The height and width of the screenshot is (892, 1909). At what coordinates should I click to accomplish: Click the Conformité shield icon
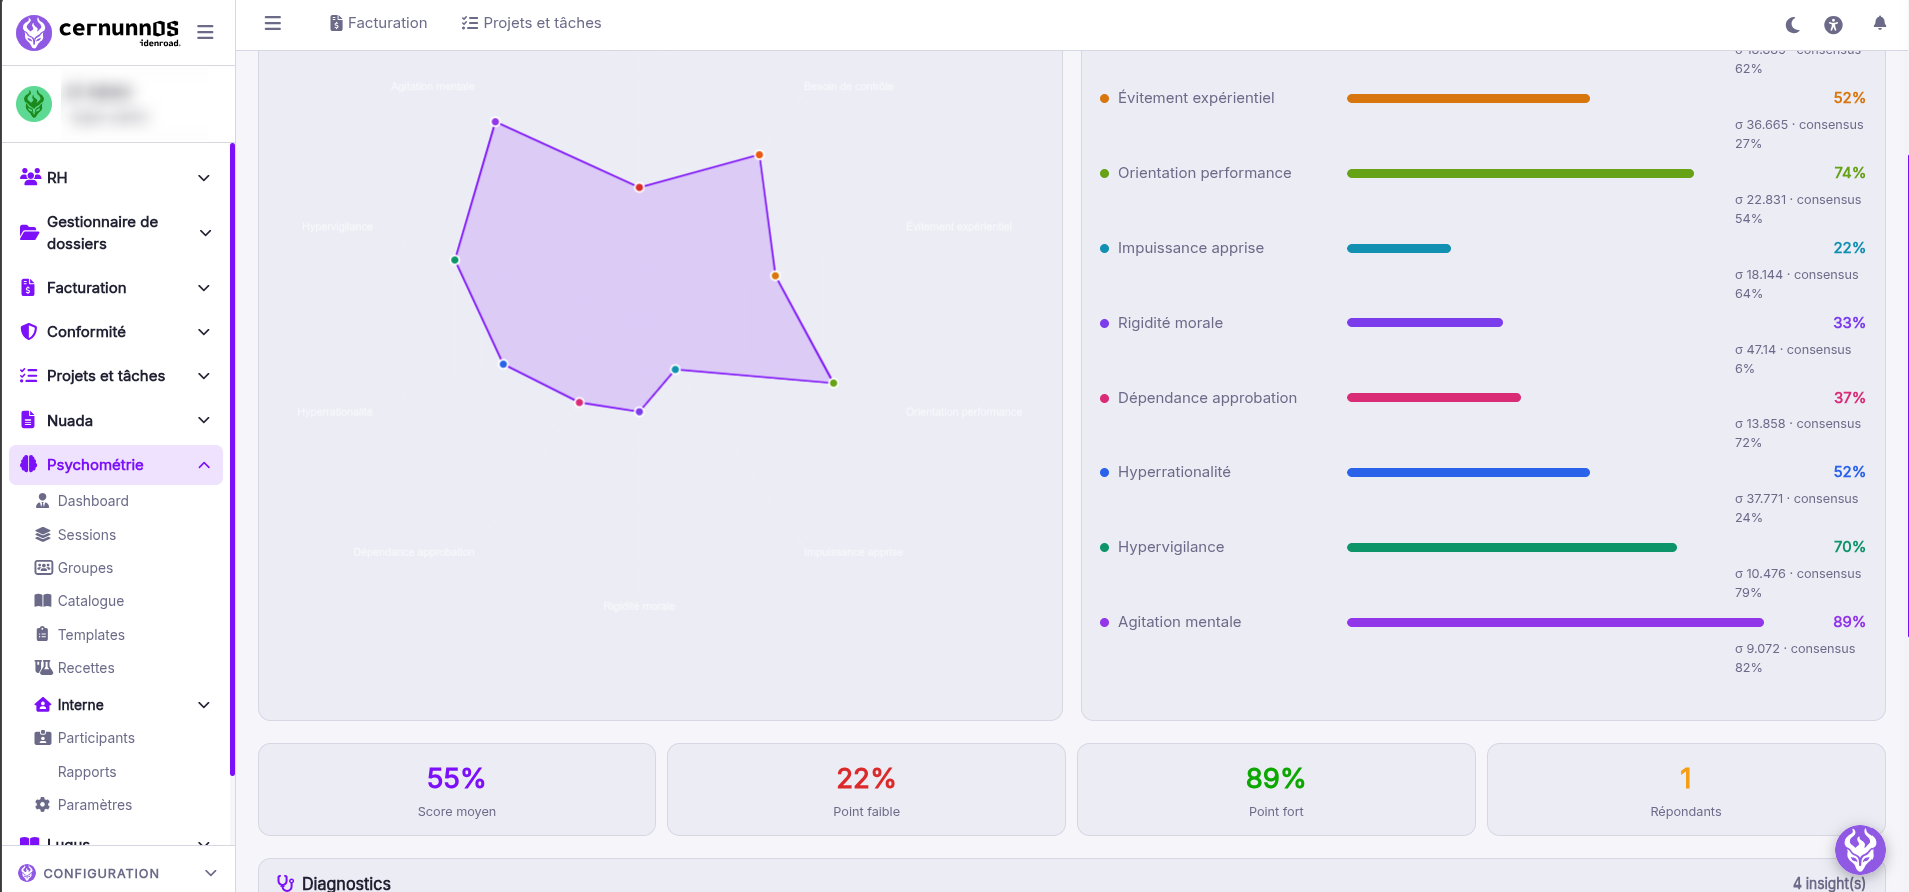point(29,332)
